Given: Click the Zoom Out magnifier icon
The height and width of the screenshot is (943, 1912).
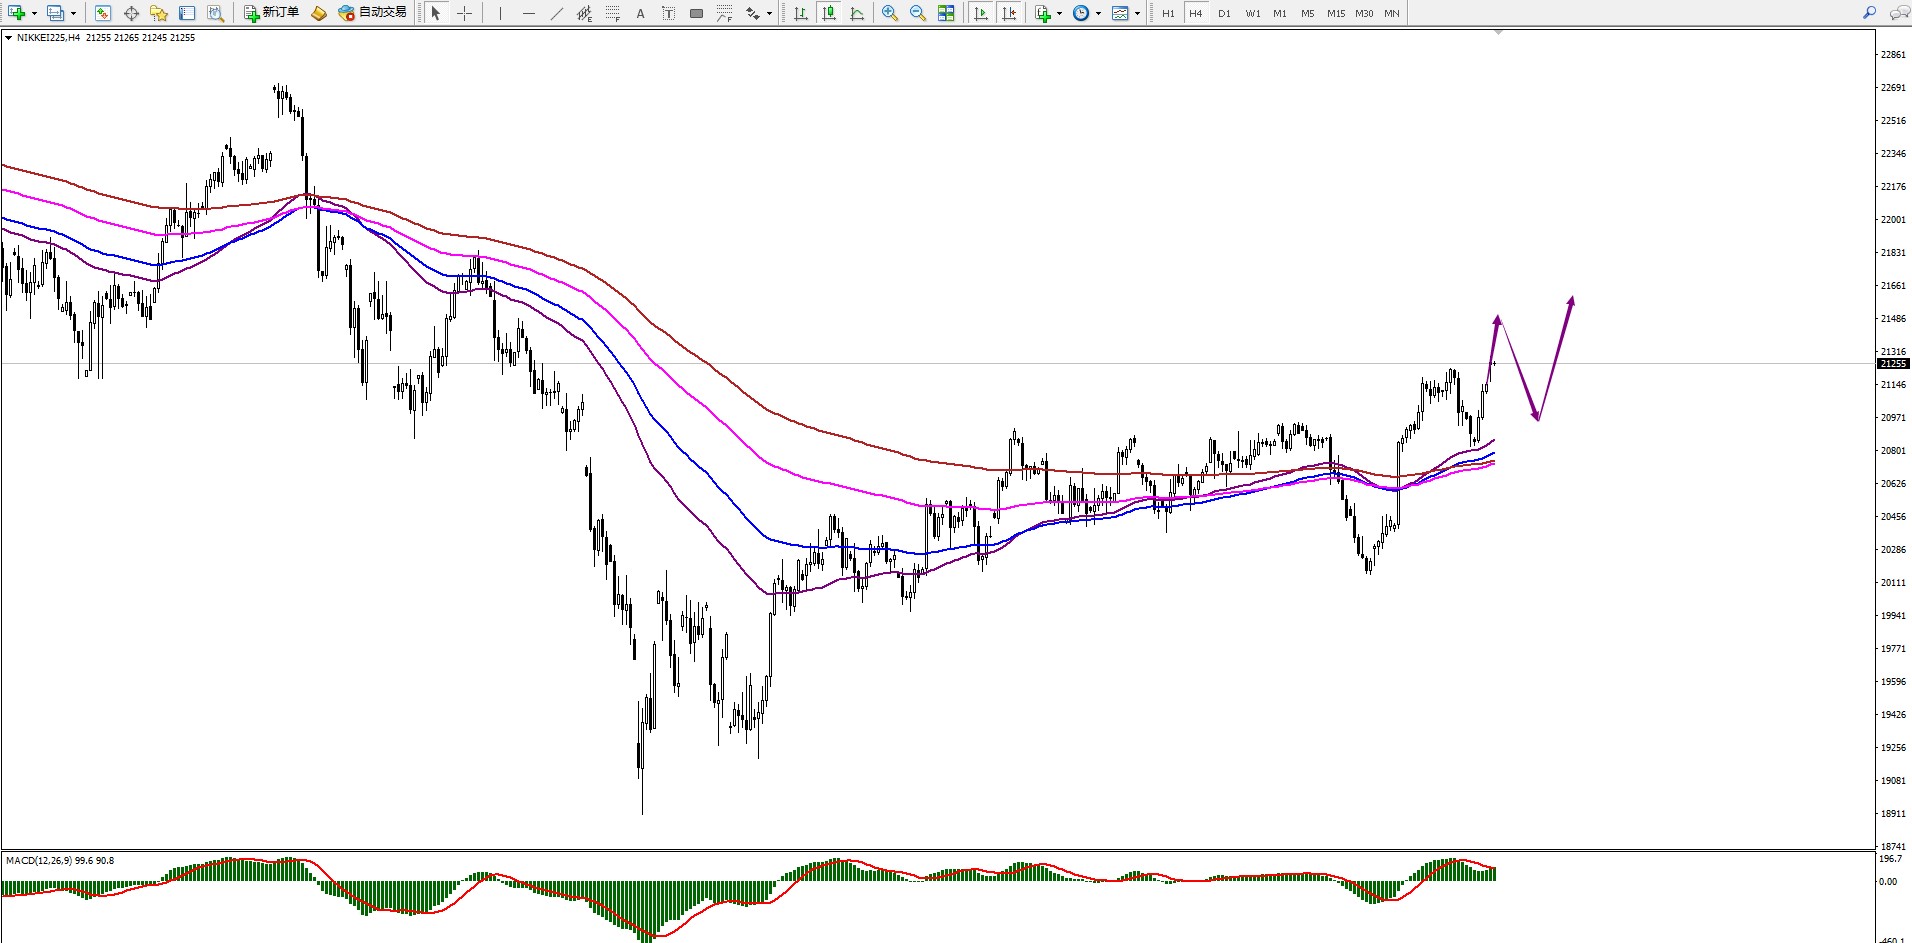Looking at the screenshot, I should [917, 13].
